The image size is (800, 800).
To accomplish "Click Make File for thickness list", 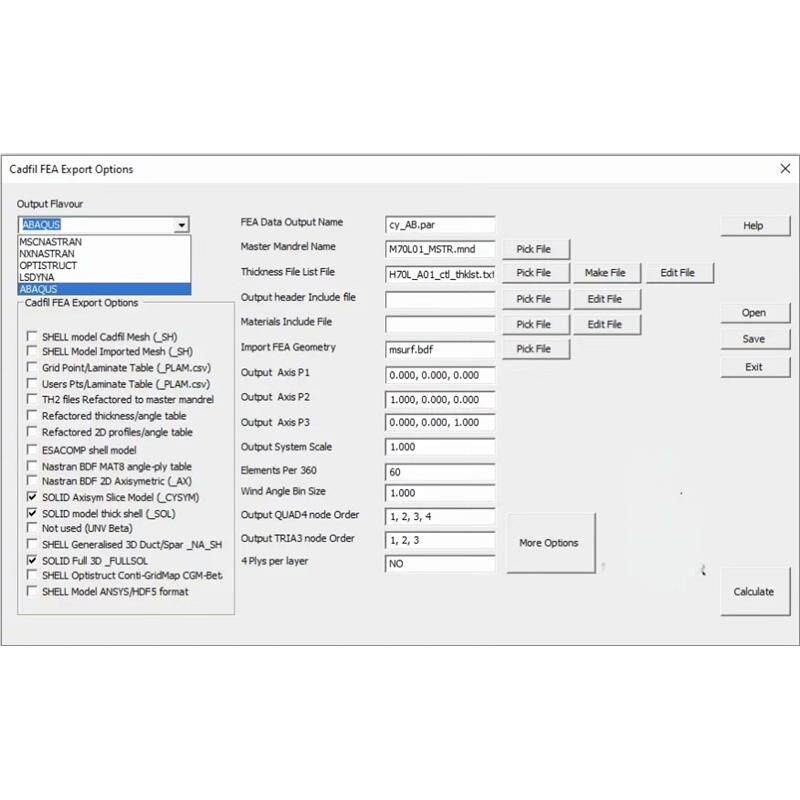I will coord(607,273).
